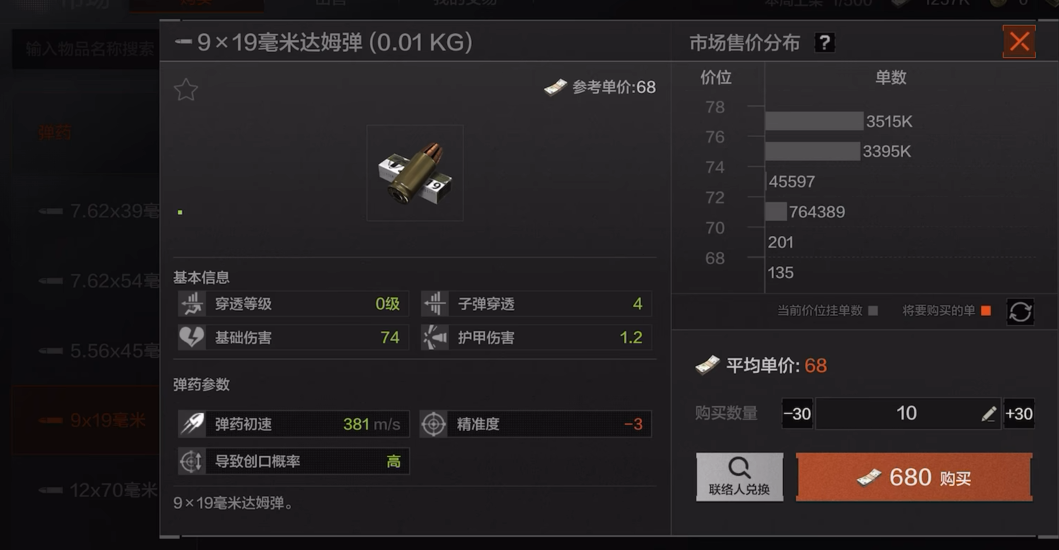Select the 764389 orders price bar

pos(777,211)
